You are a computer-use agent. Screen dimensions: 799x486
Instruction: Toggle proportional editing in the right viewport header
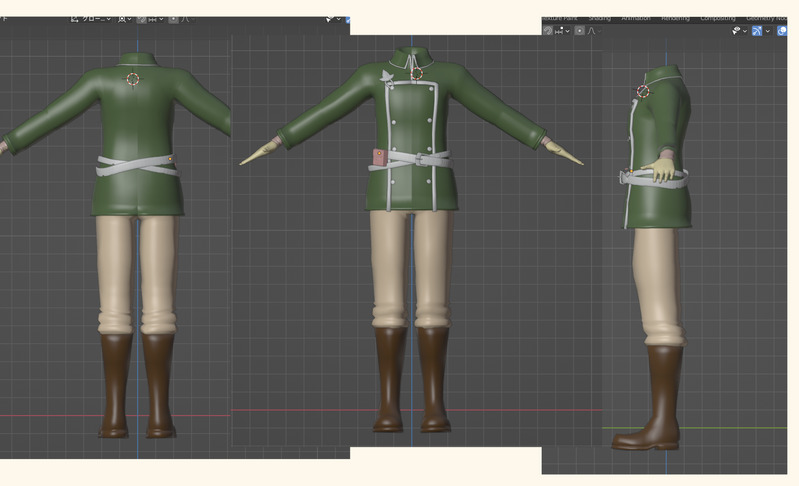point(579,31)
